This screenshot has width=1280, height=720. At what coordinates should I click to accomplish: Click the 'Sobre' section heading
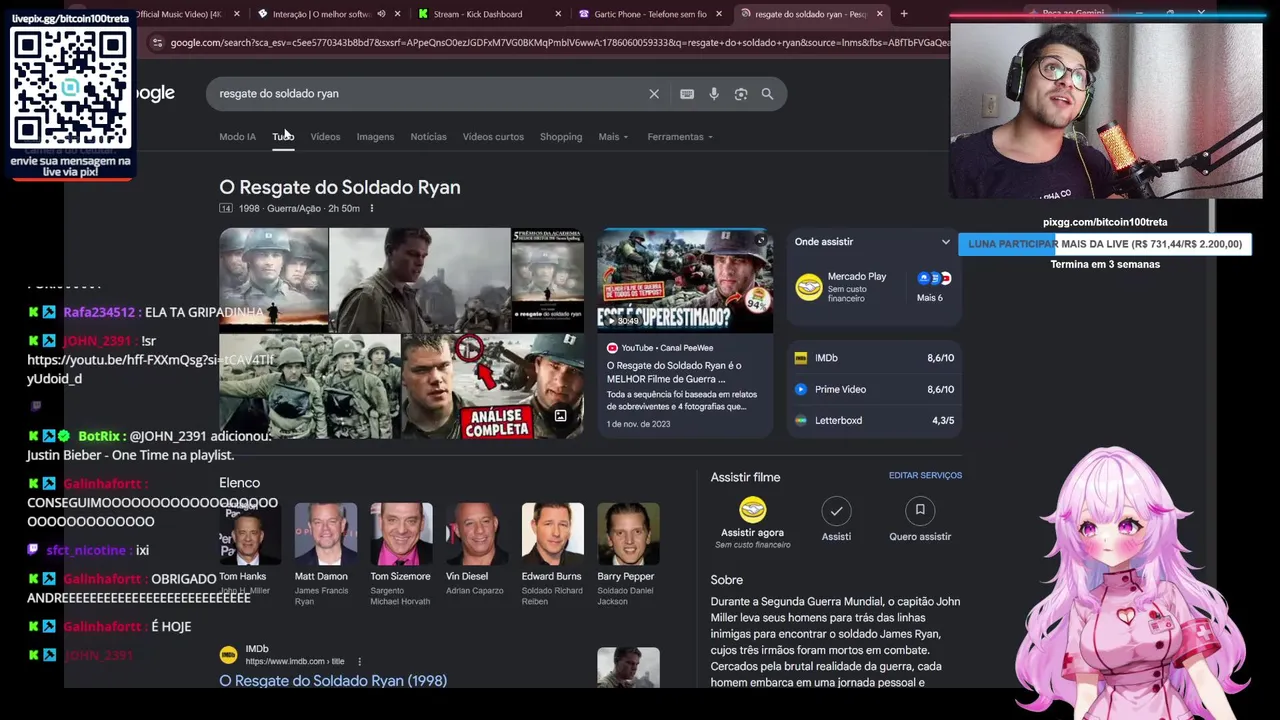tap(727, 580)
